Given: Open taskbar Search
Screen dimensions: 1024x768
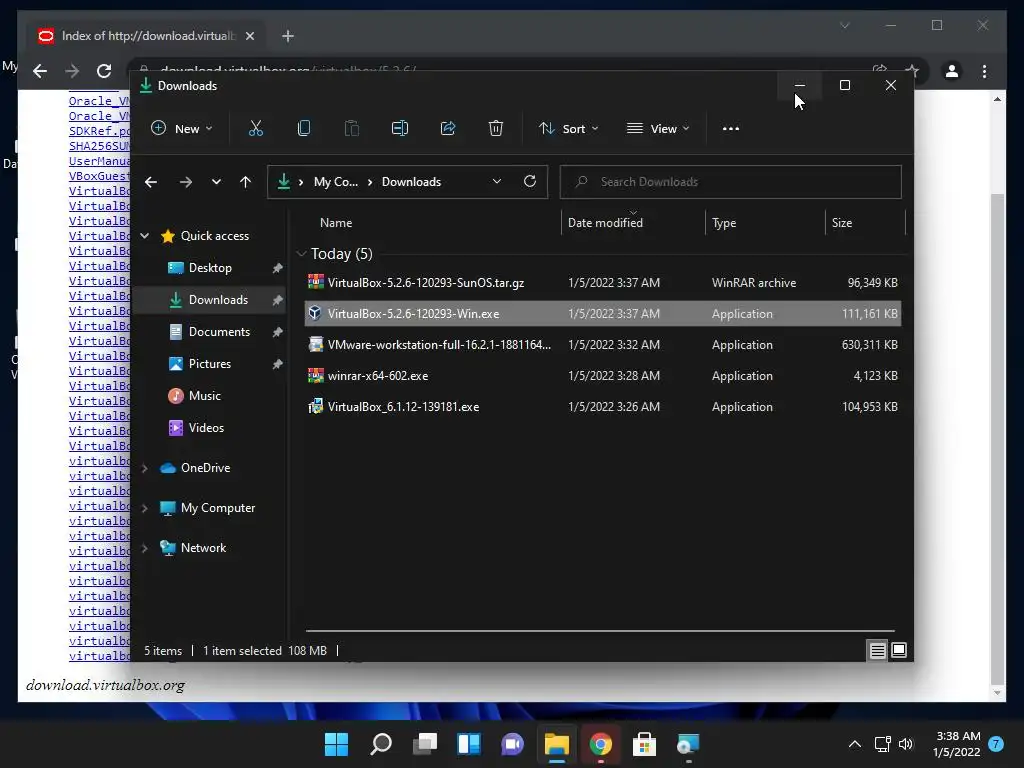Looking at the screenshot, I should click(x=381, y=744).
